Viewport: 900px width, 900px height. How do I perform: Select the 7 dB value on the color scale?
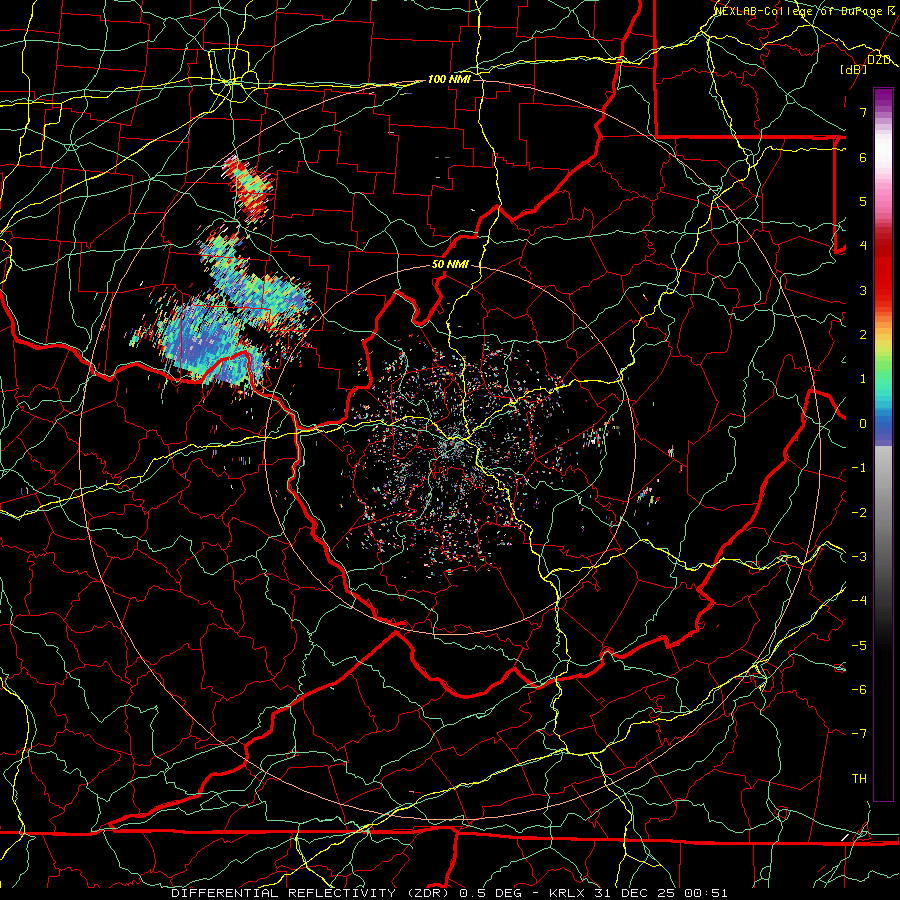tap(863, 112)
